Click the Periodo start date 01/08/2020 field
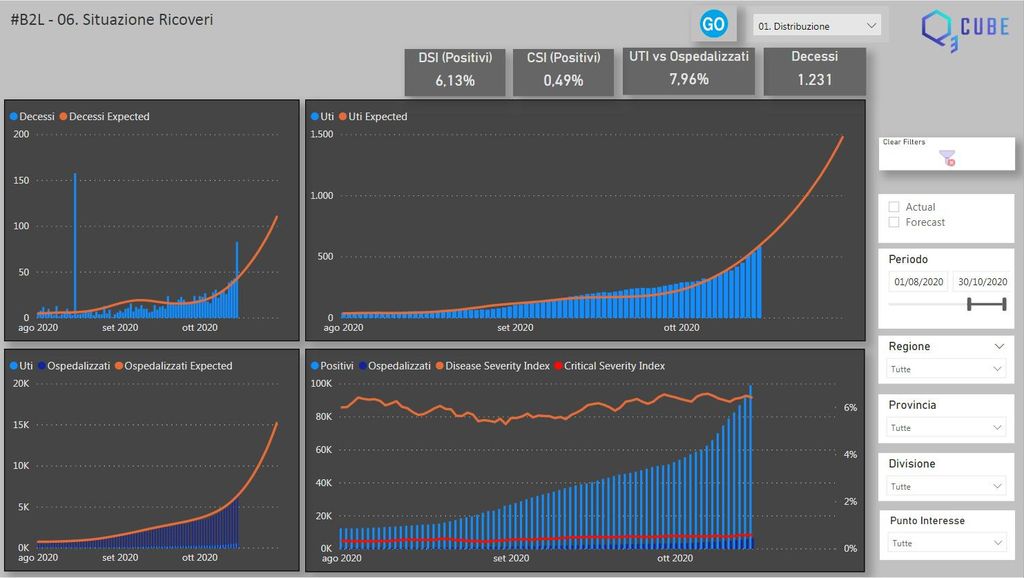 [919, 282]
